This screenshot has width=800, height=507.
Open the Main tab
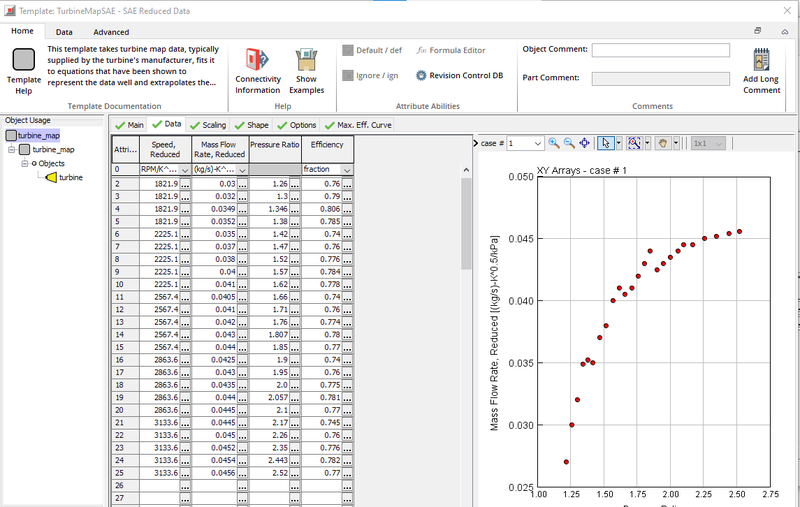[x=130, y=125]
